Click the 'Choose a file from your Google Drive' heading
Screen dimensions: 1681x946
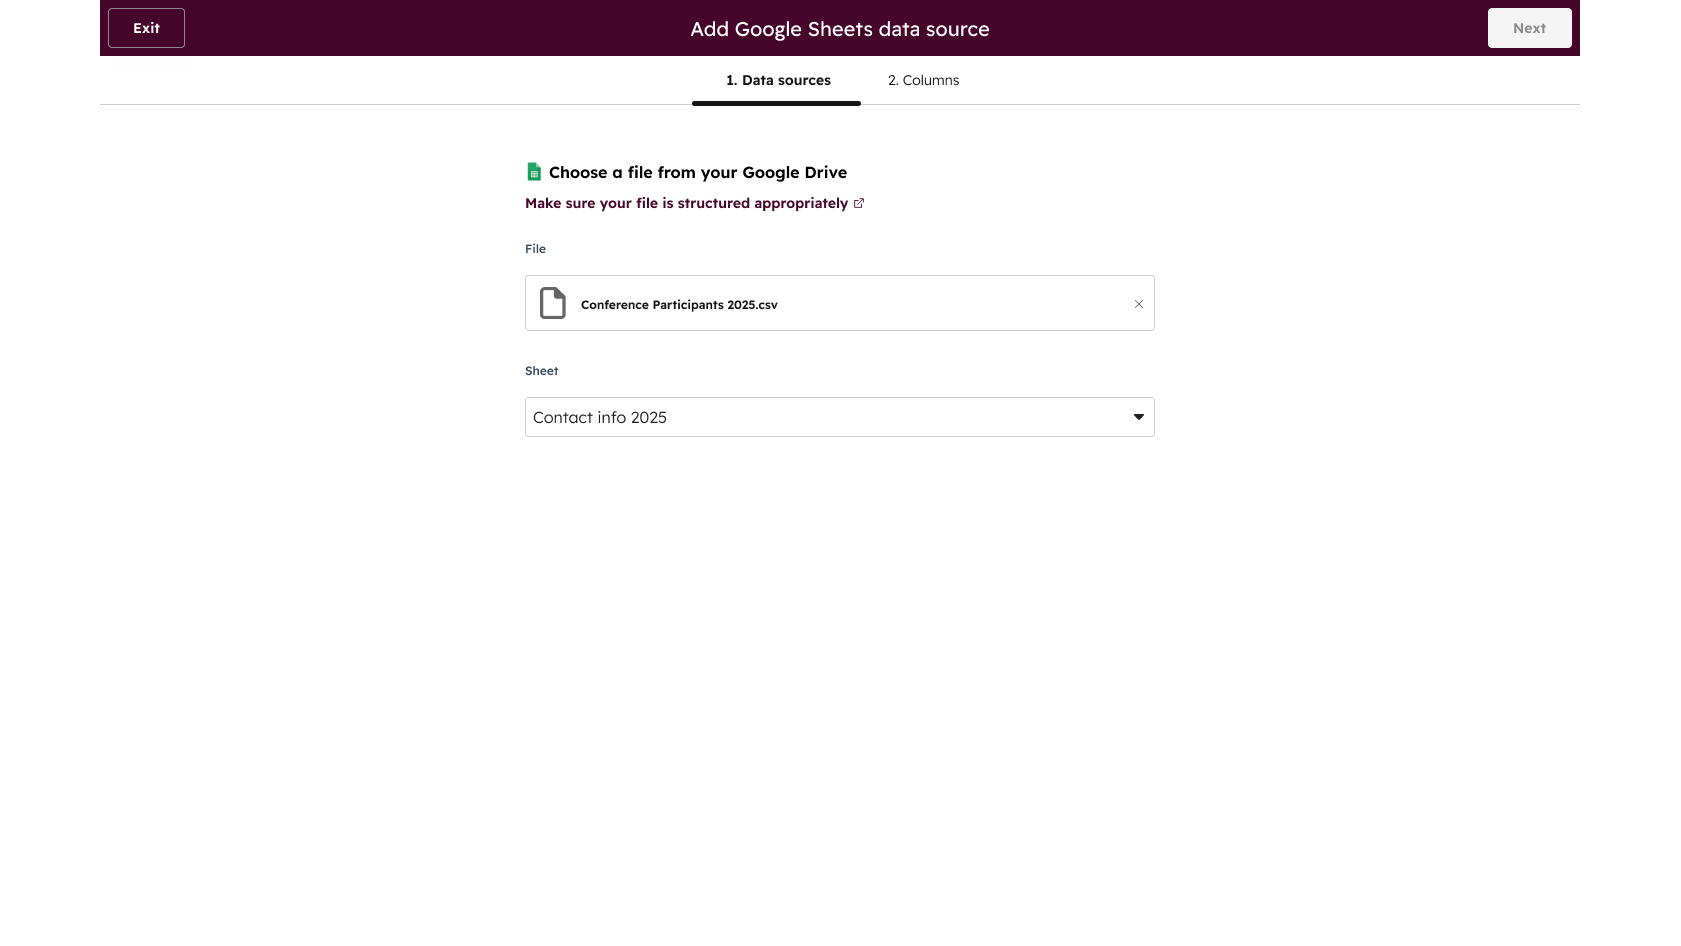[699, 172]
